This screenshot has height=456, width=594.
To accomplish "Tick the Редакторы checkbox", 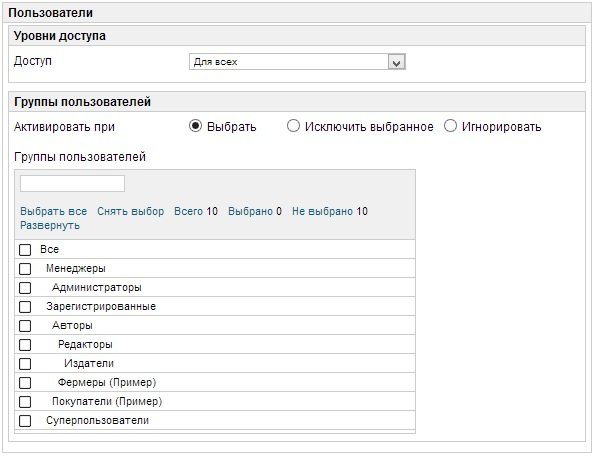I will click(x=25, y=345).
